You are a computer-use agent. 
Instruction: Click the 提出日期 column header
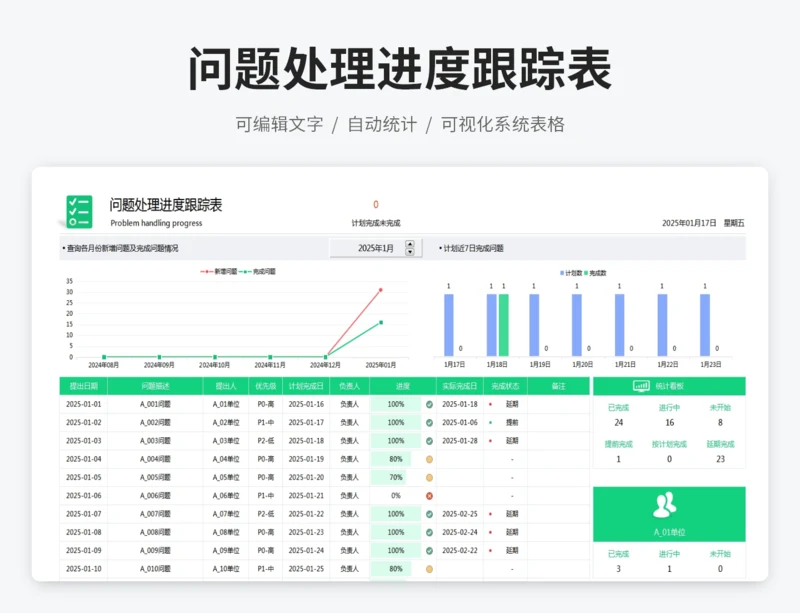point(84,386)
